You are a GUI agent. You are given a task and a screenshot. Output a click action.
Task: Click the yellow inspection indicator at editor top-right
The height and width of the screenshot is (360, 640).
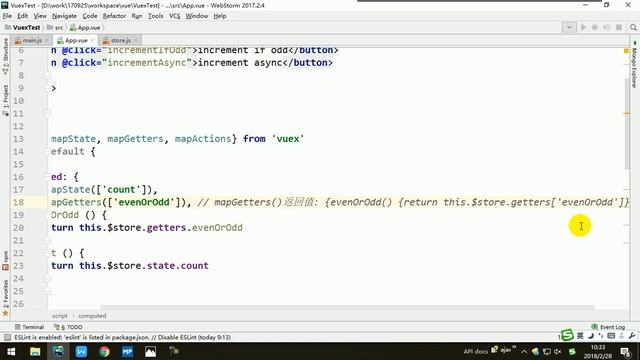click(626, 51)
